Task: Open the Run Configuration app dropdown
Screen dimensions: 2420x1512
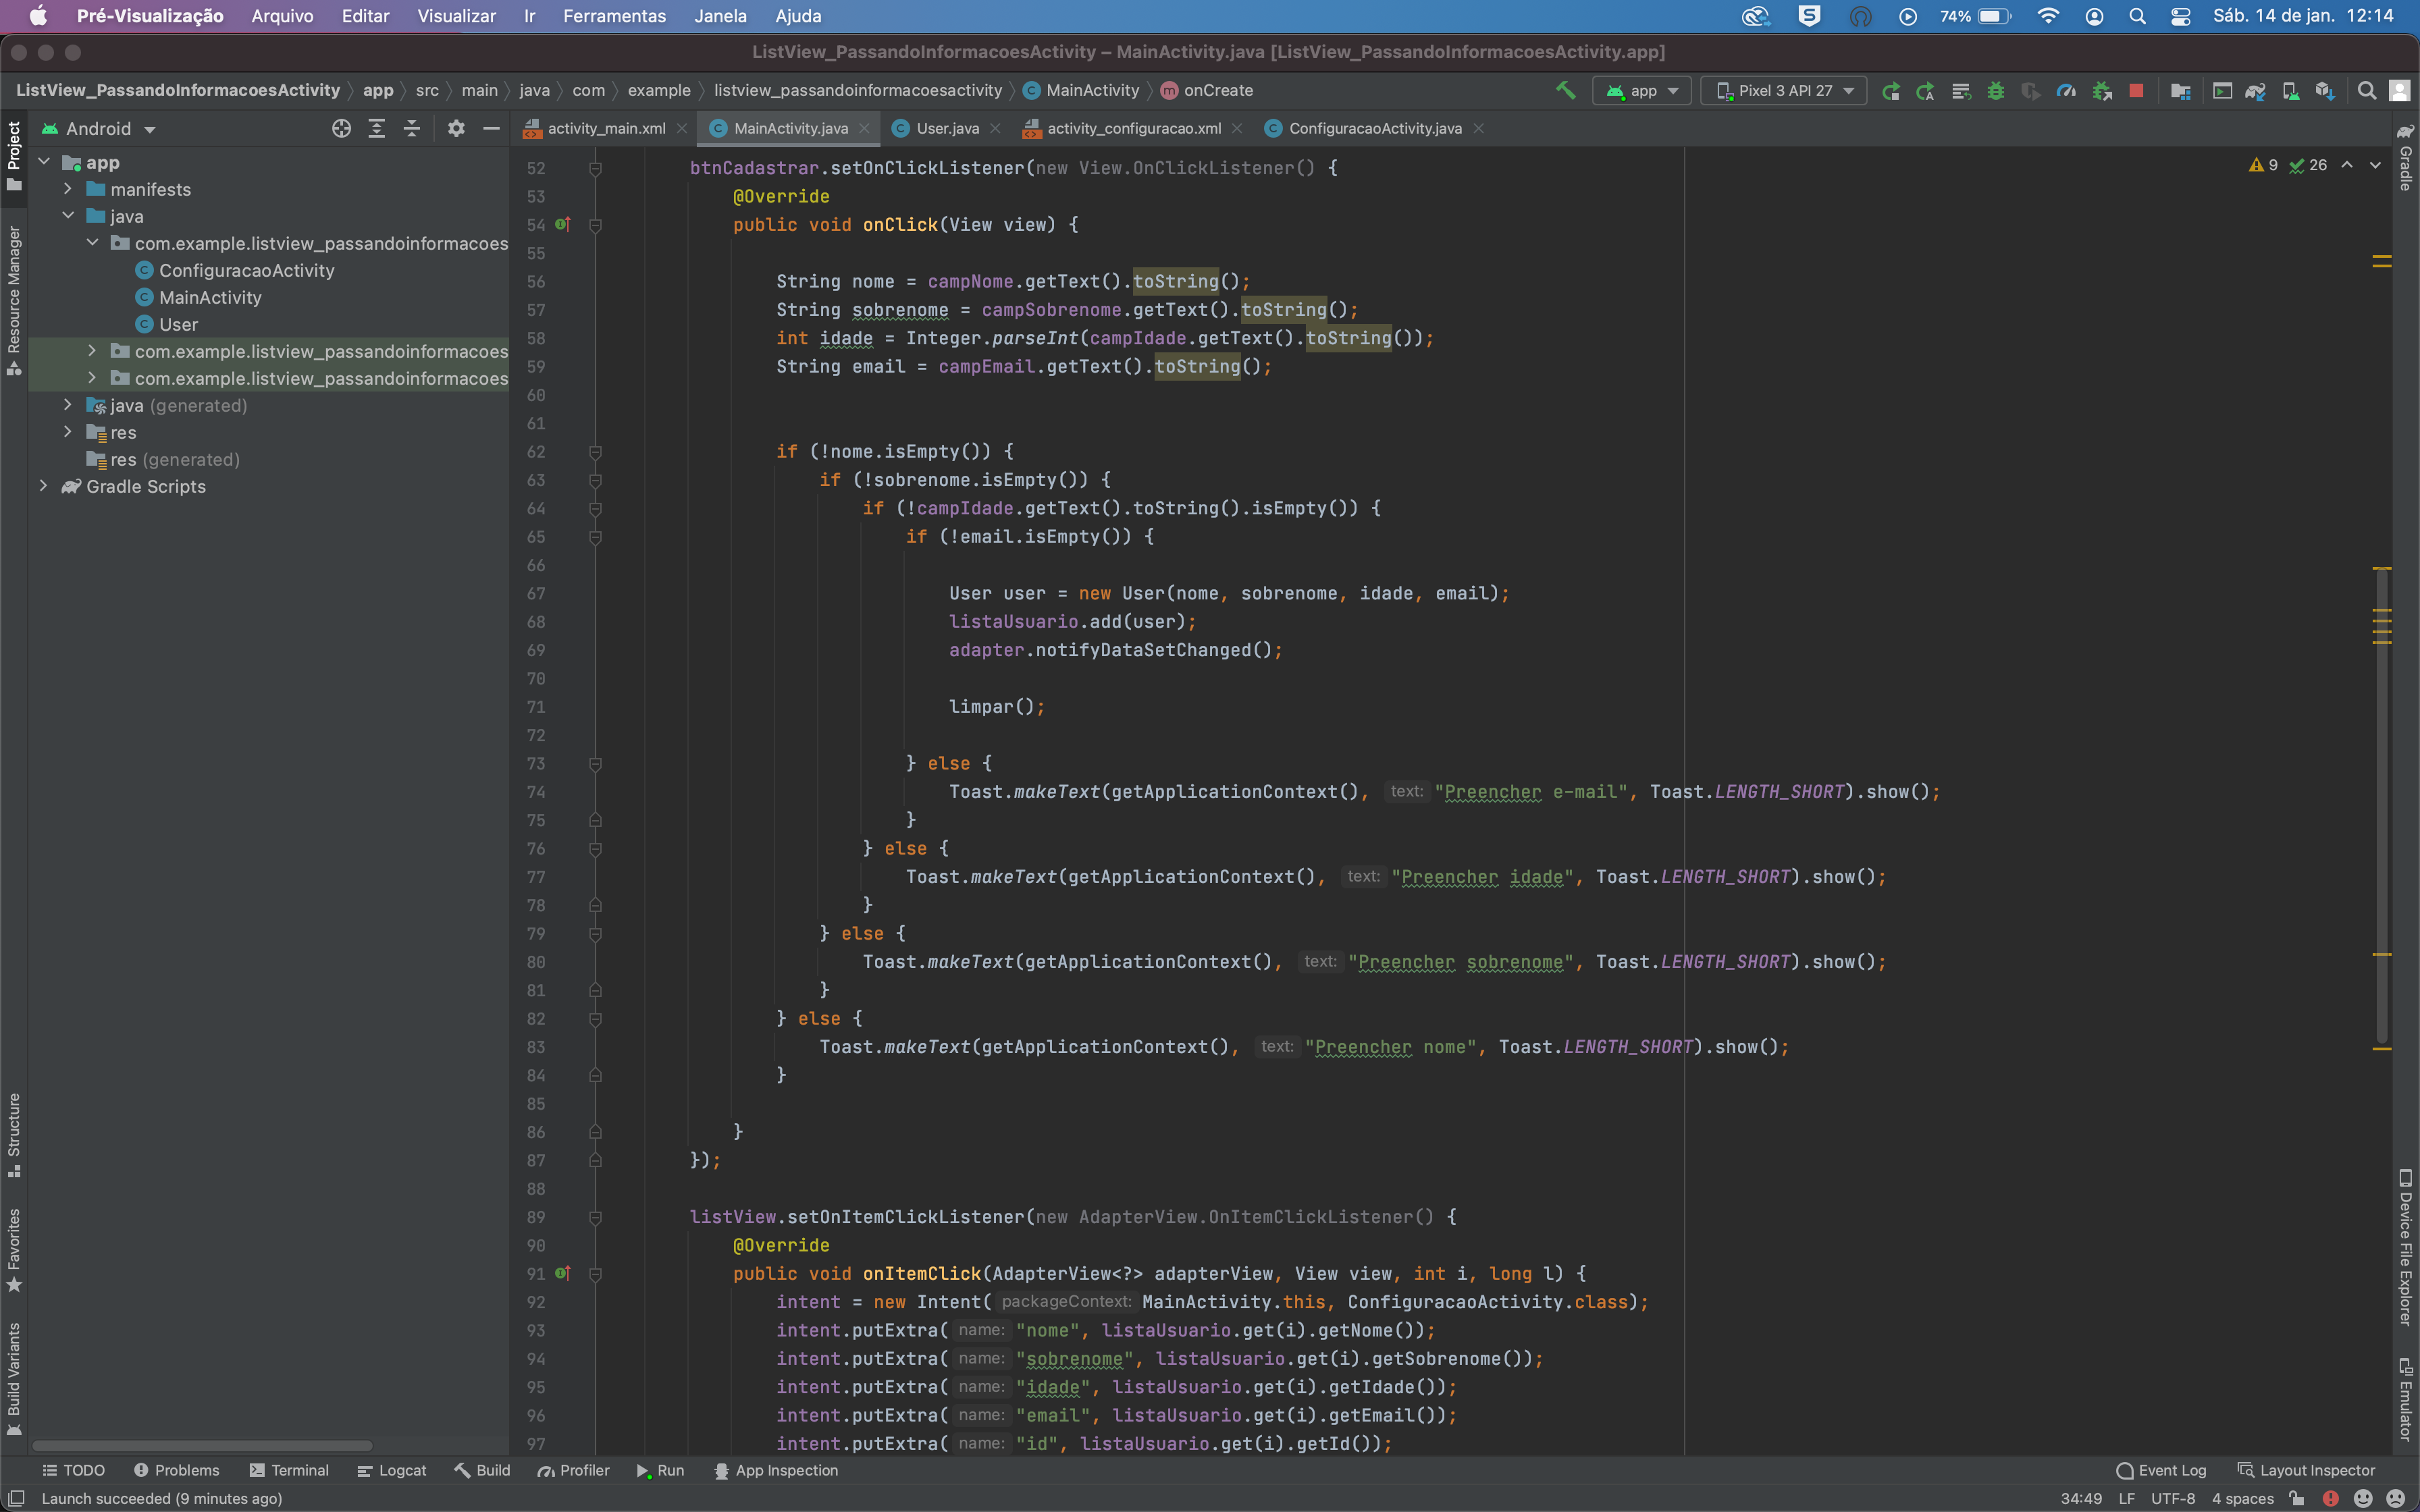Action: [1642, 91]
